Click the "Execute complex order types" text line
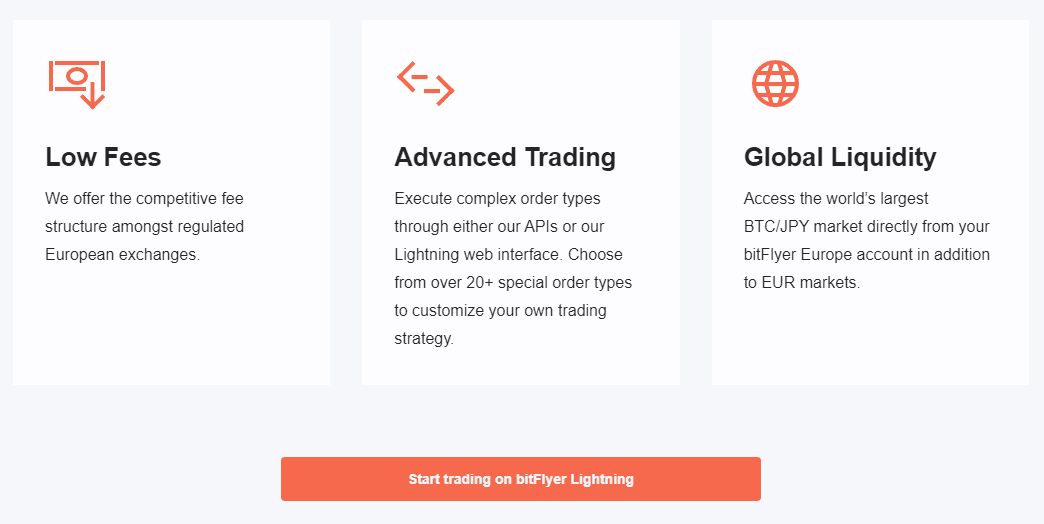Screen dimensions: 1044x524 pos(497,198)
